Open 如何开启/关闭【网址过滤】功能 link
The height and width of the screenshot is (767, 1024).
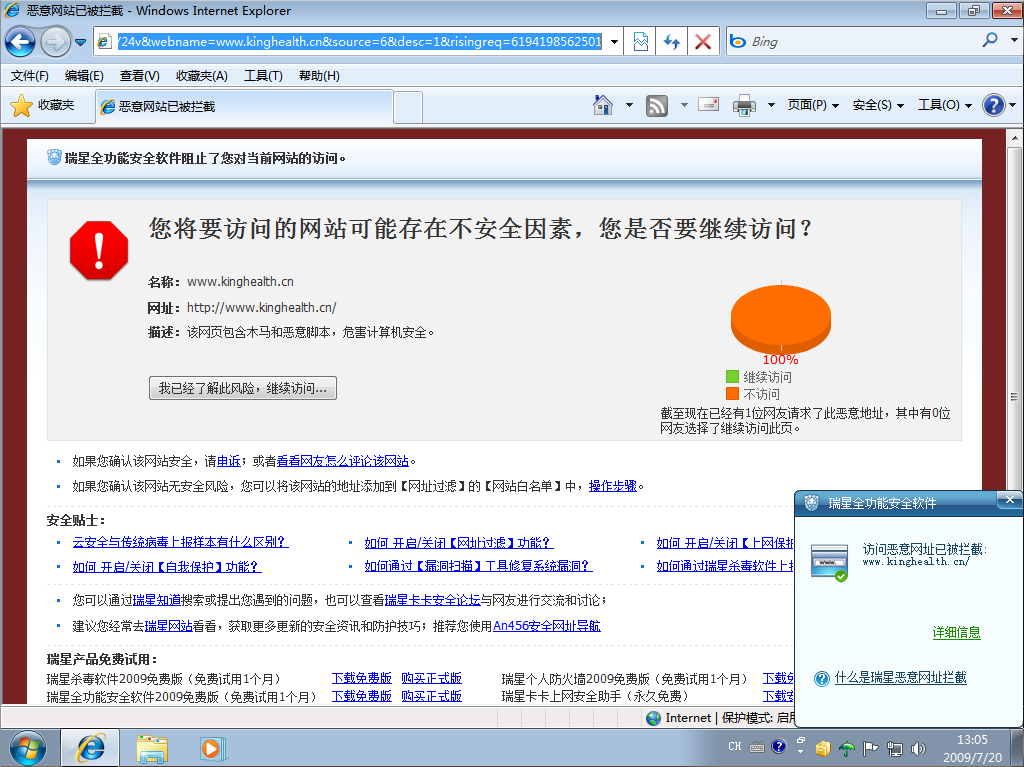pos(459,543)
